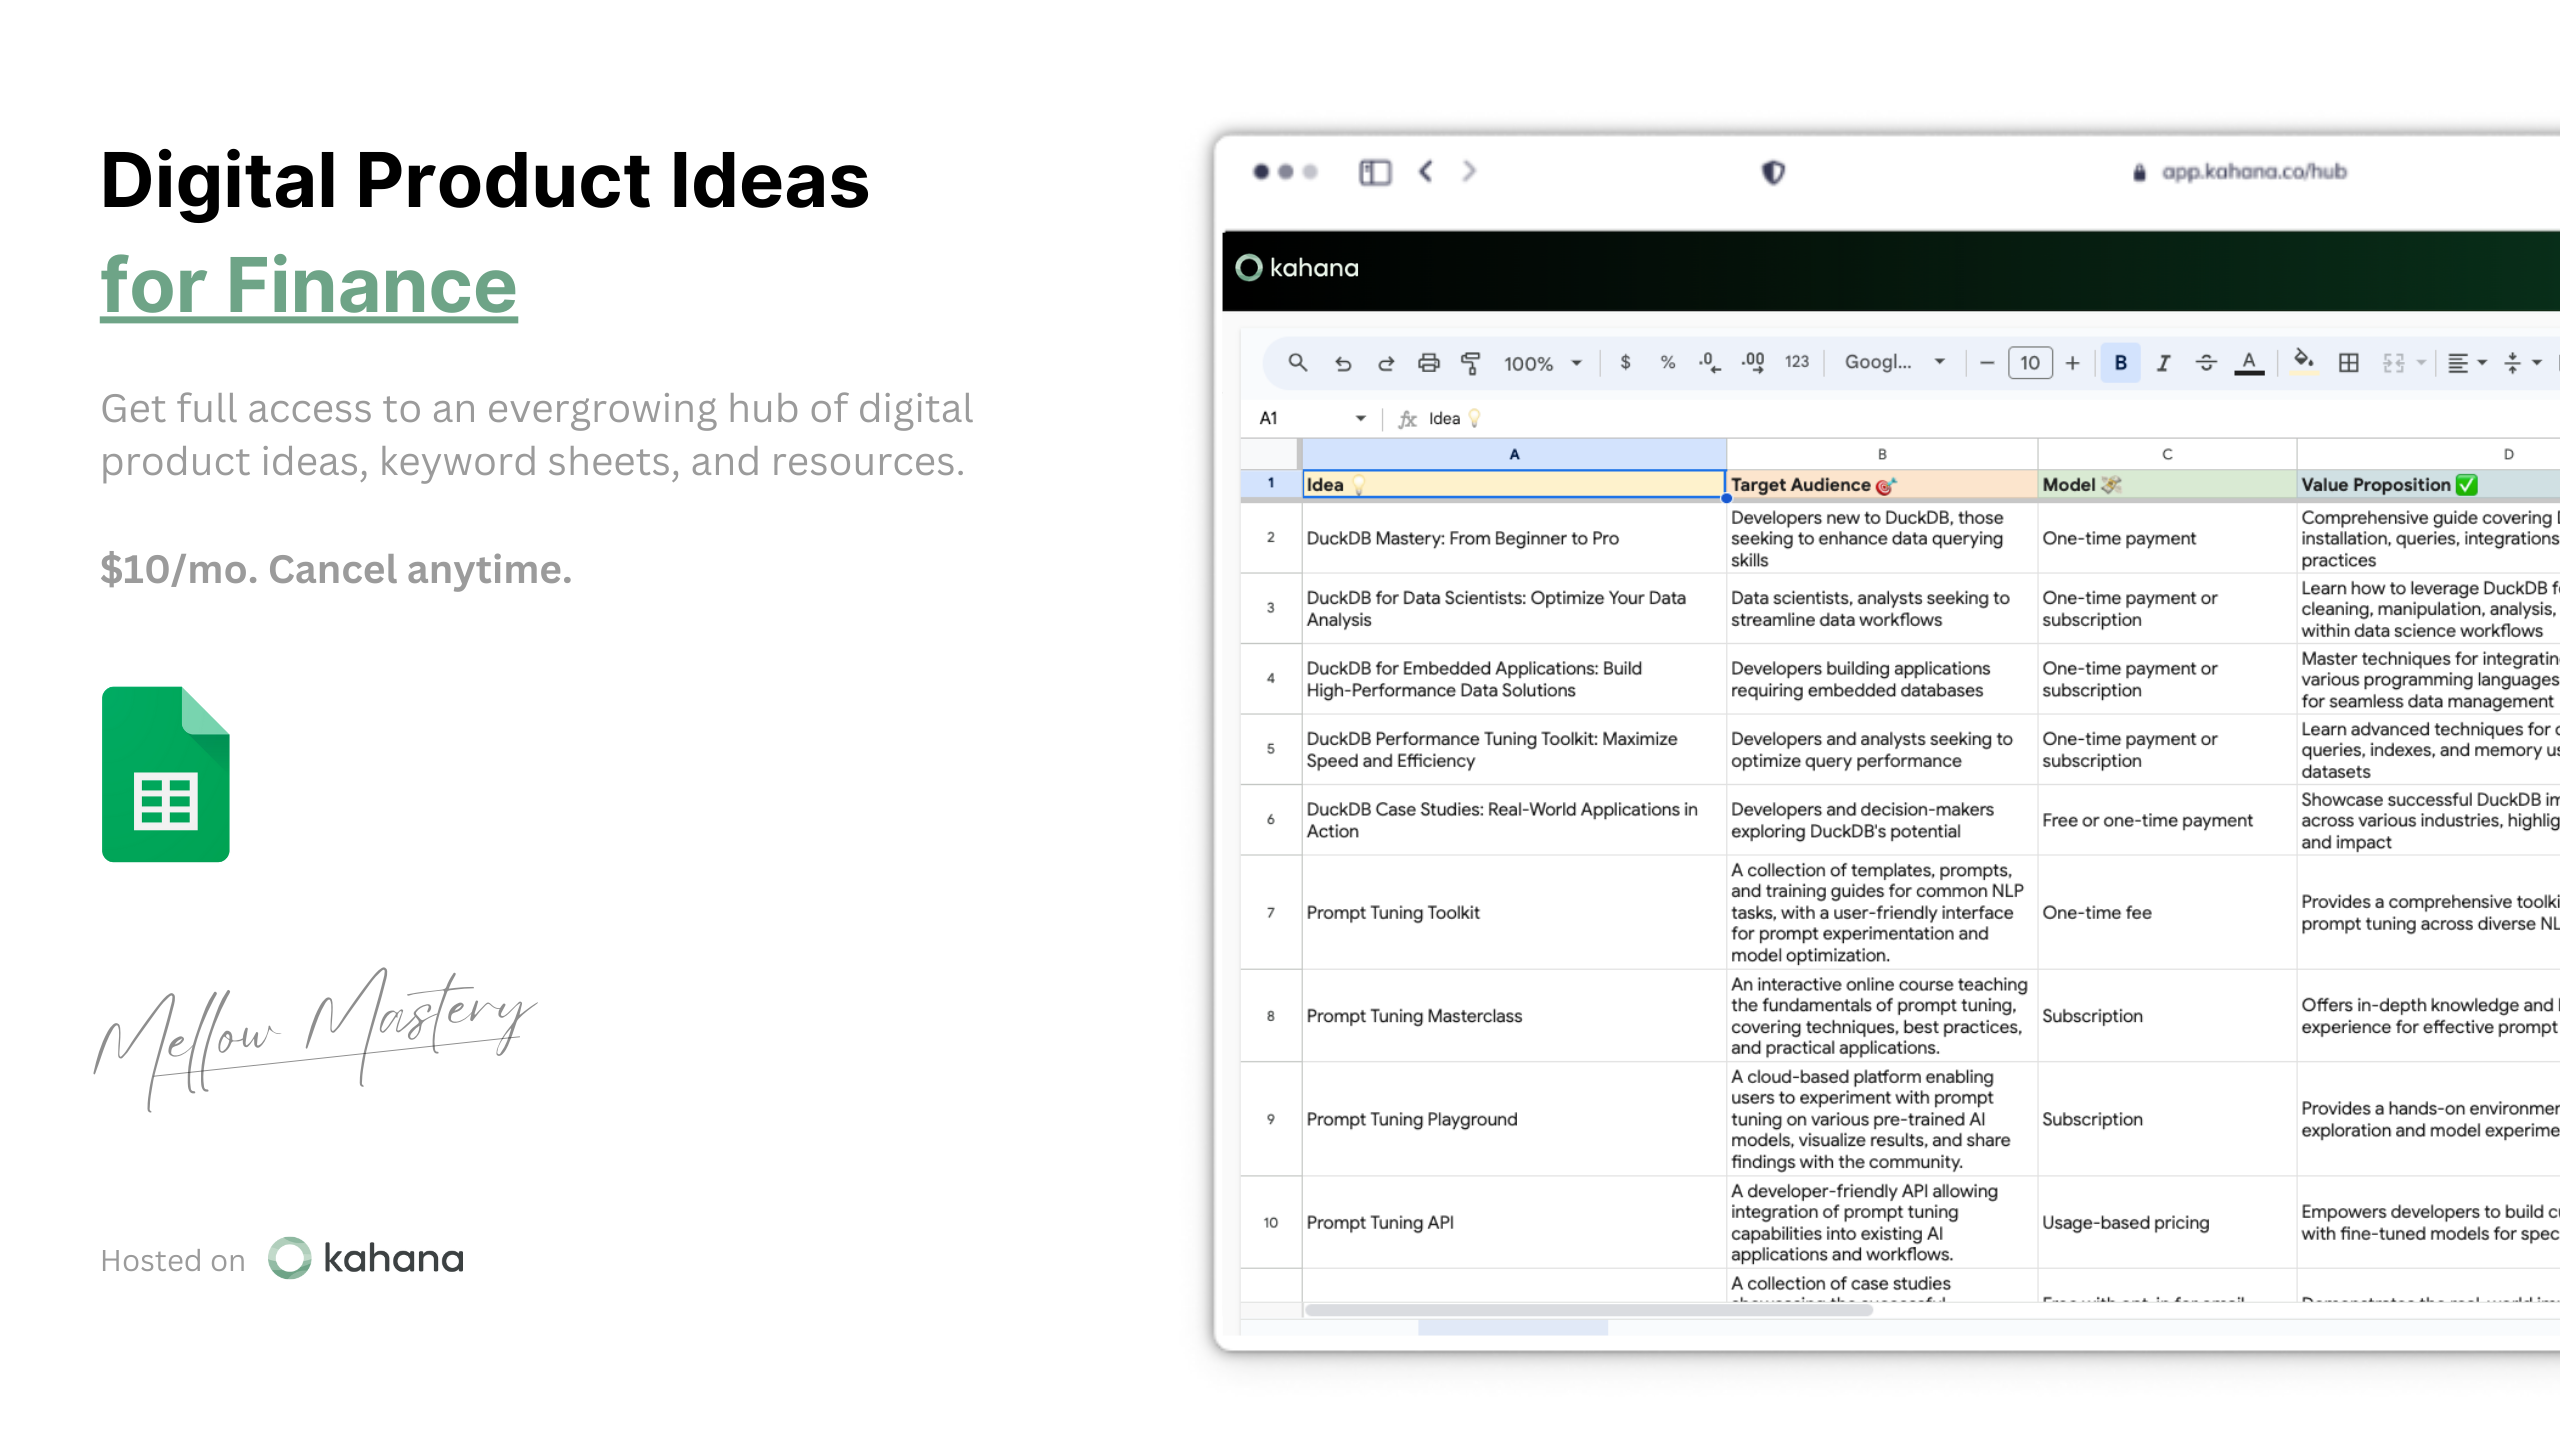
Task: Activate the paint format tool
Action: [1471, 363]
